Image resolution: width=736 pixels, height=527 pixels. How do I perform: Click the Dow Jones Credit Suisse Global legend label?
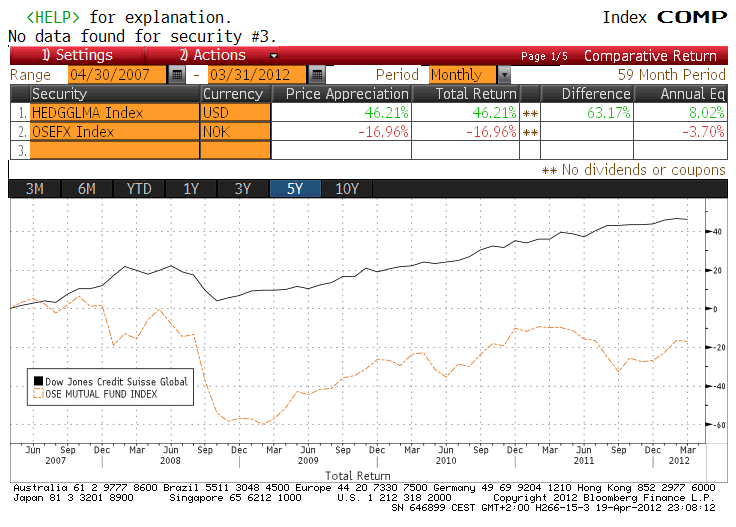click(x=116, y=382)
